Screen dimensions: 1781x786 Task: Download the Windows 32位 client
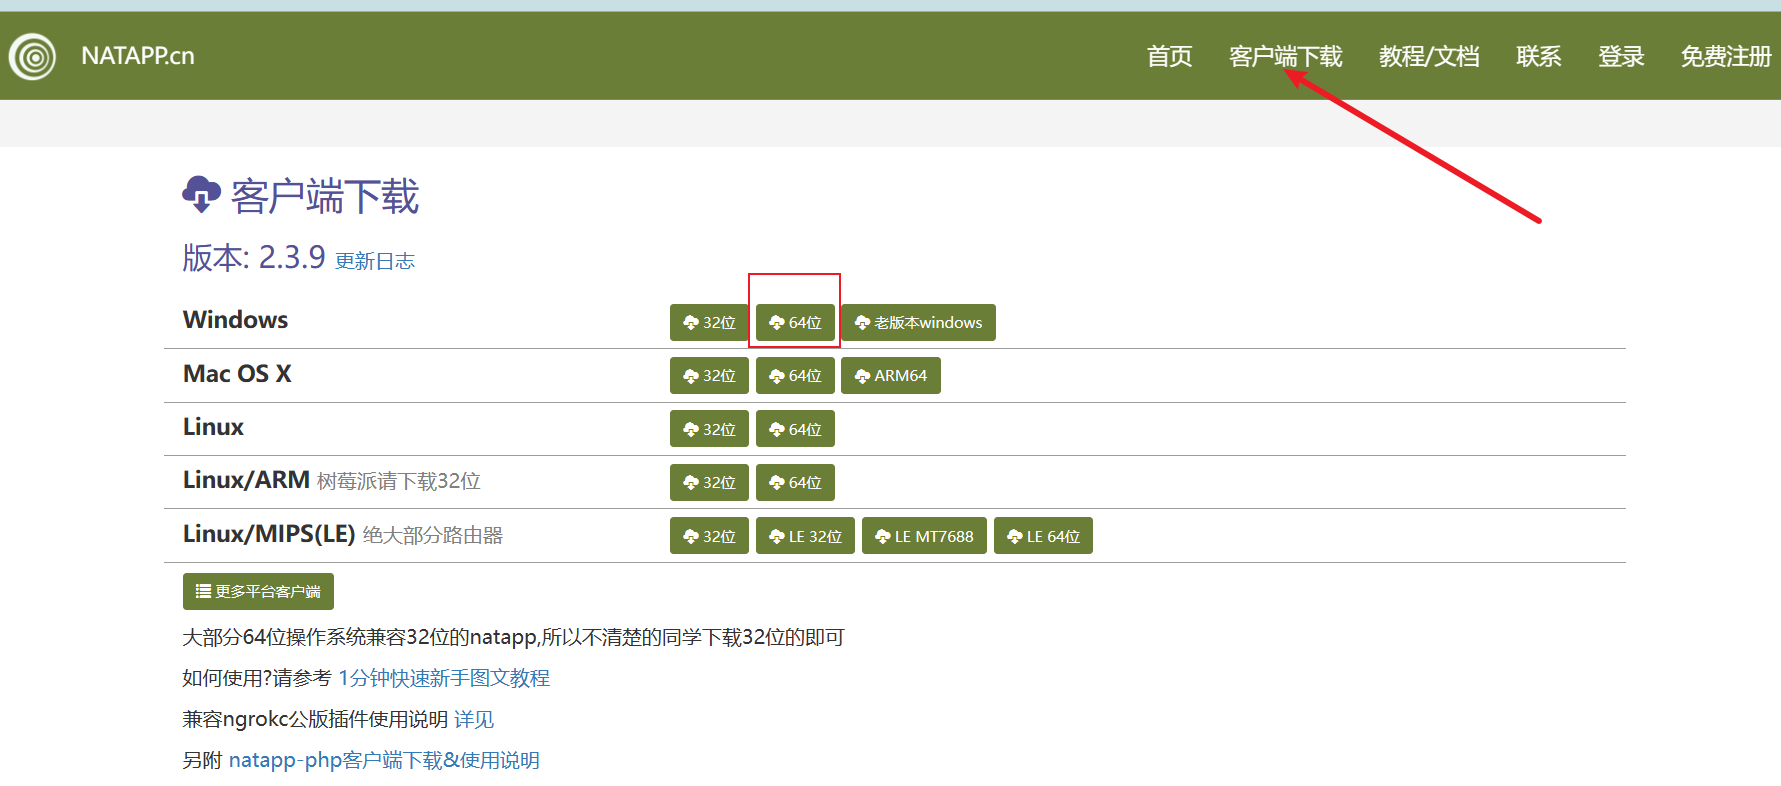(x=709, y=323)
